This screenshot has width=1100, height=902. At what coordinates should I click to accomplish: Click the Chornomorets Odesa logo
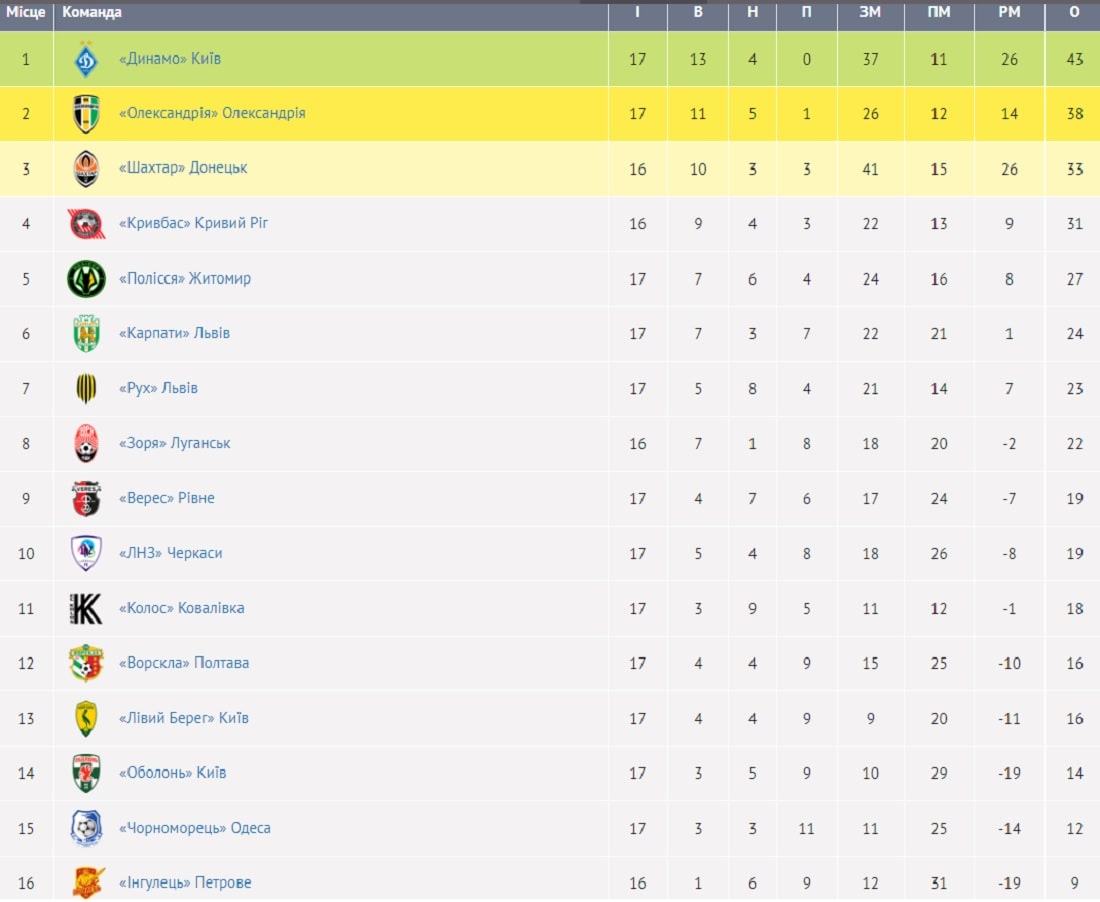point(86,828)
